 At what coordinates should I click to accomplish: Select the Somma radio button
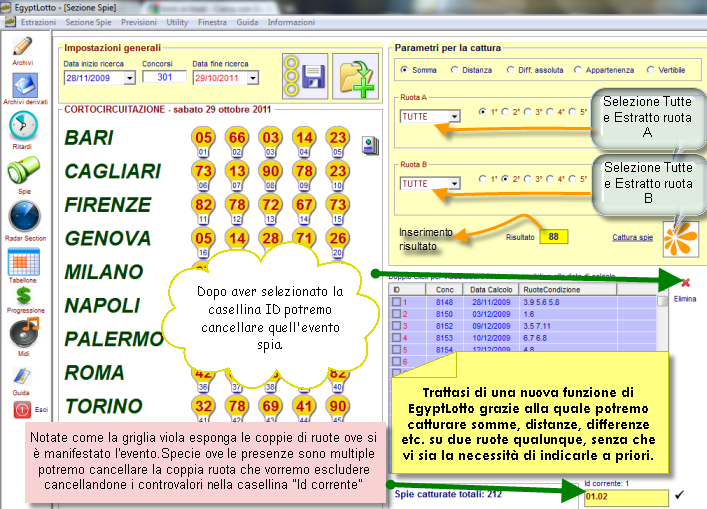tap(404, 69)
